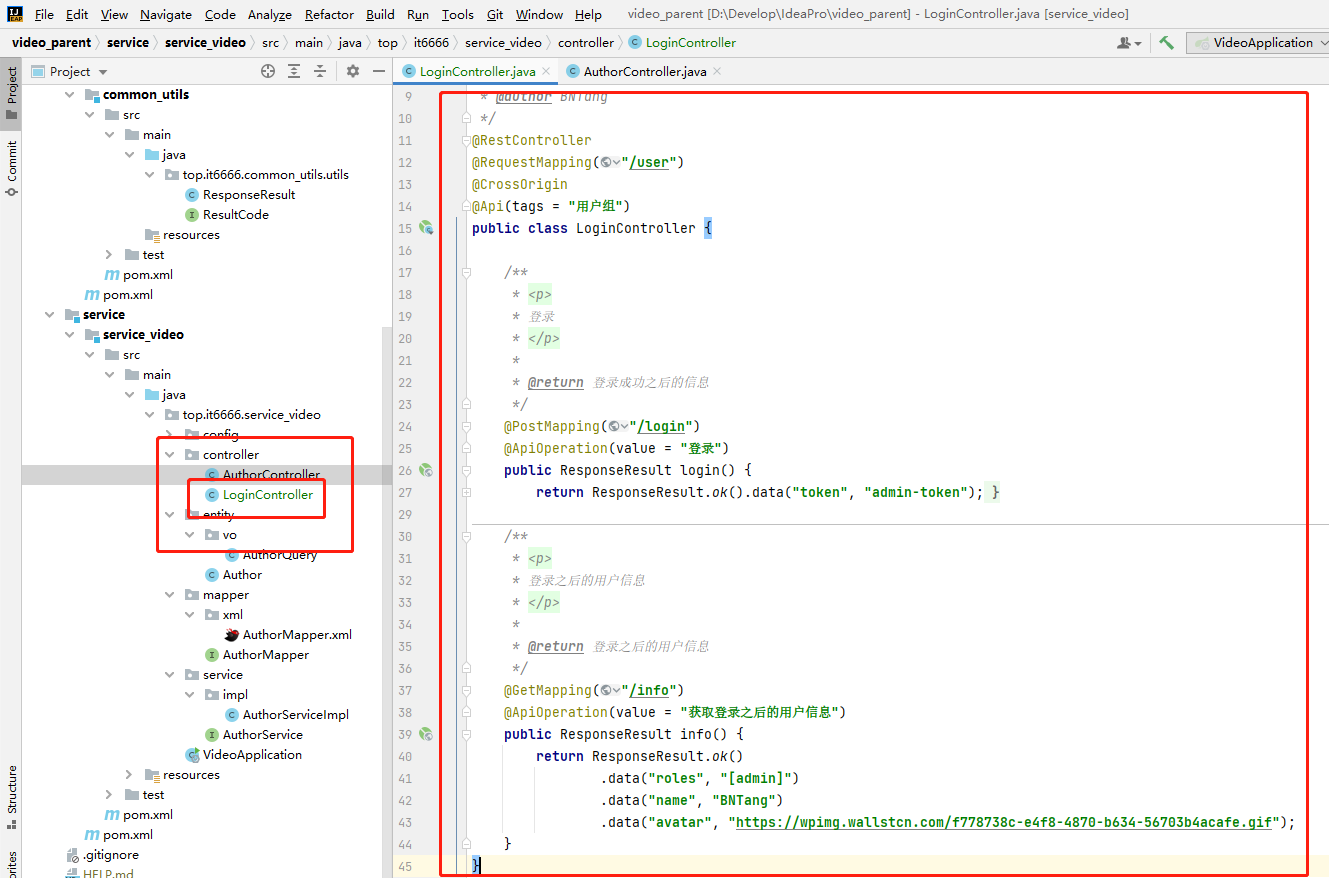This screenshot has width=1329, height=878.
Task: Close the LoginController.java editor tab
Action: 545,71
